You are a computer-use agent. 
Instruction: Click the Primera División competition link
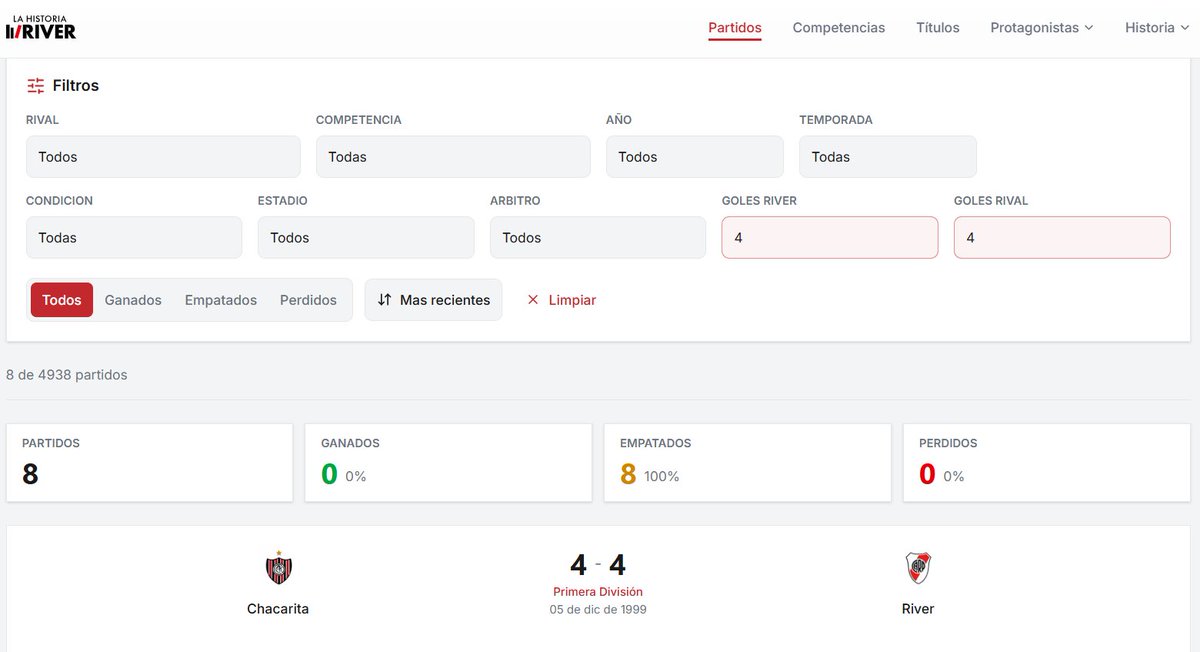598,592
